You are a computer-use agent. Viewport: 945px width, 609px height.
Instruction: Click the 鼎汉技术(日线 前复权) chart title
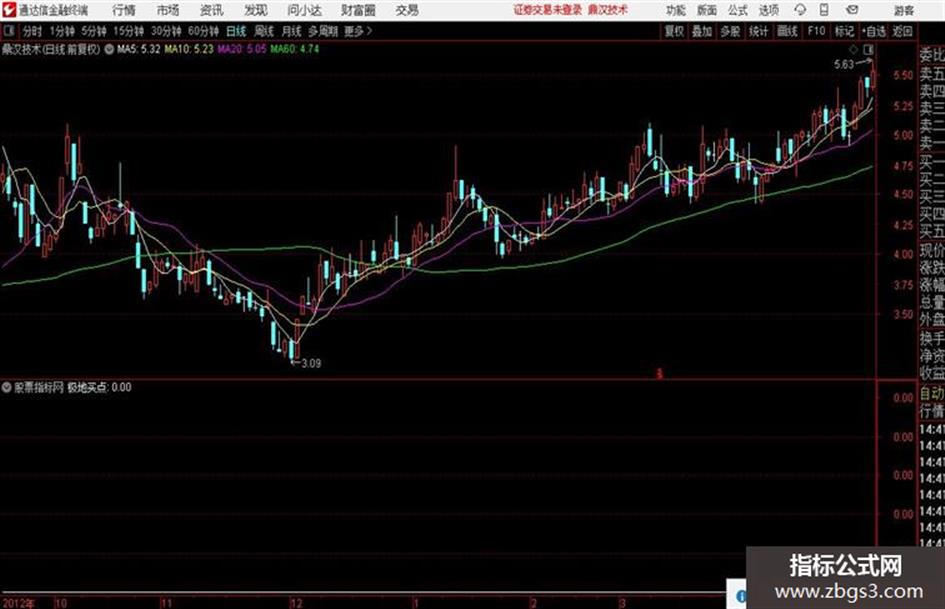tap(51, 49)
